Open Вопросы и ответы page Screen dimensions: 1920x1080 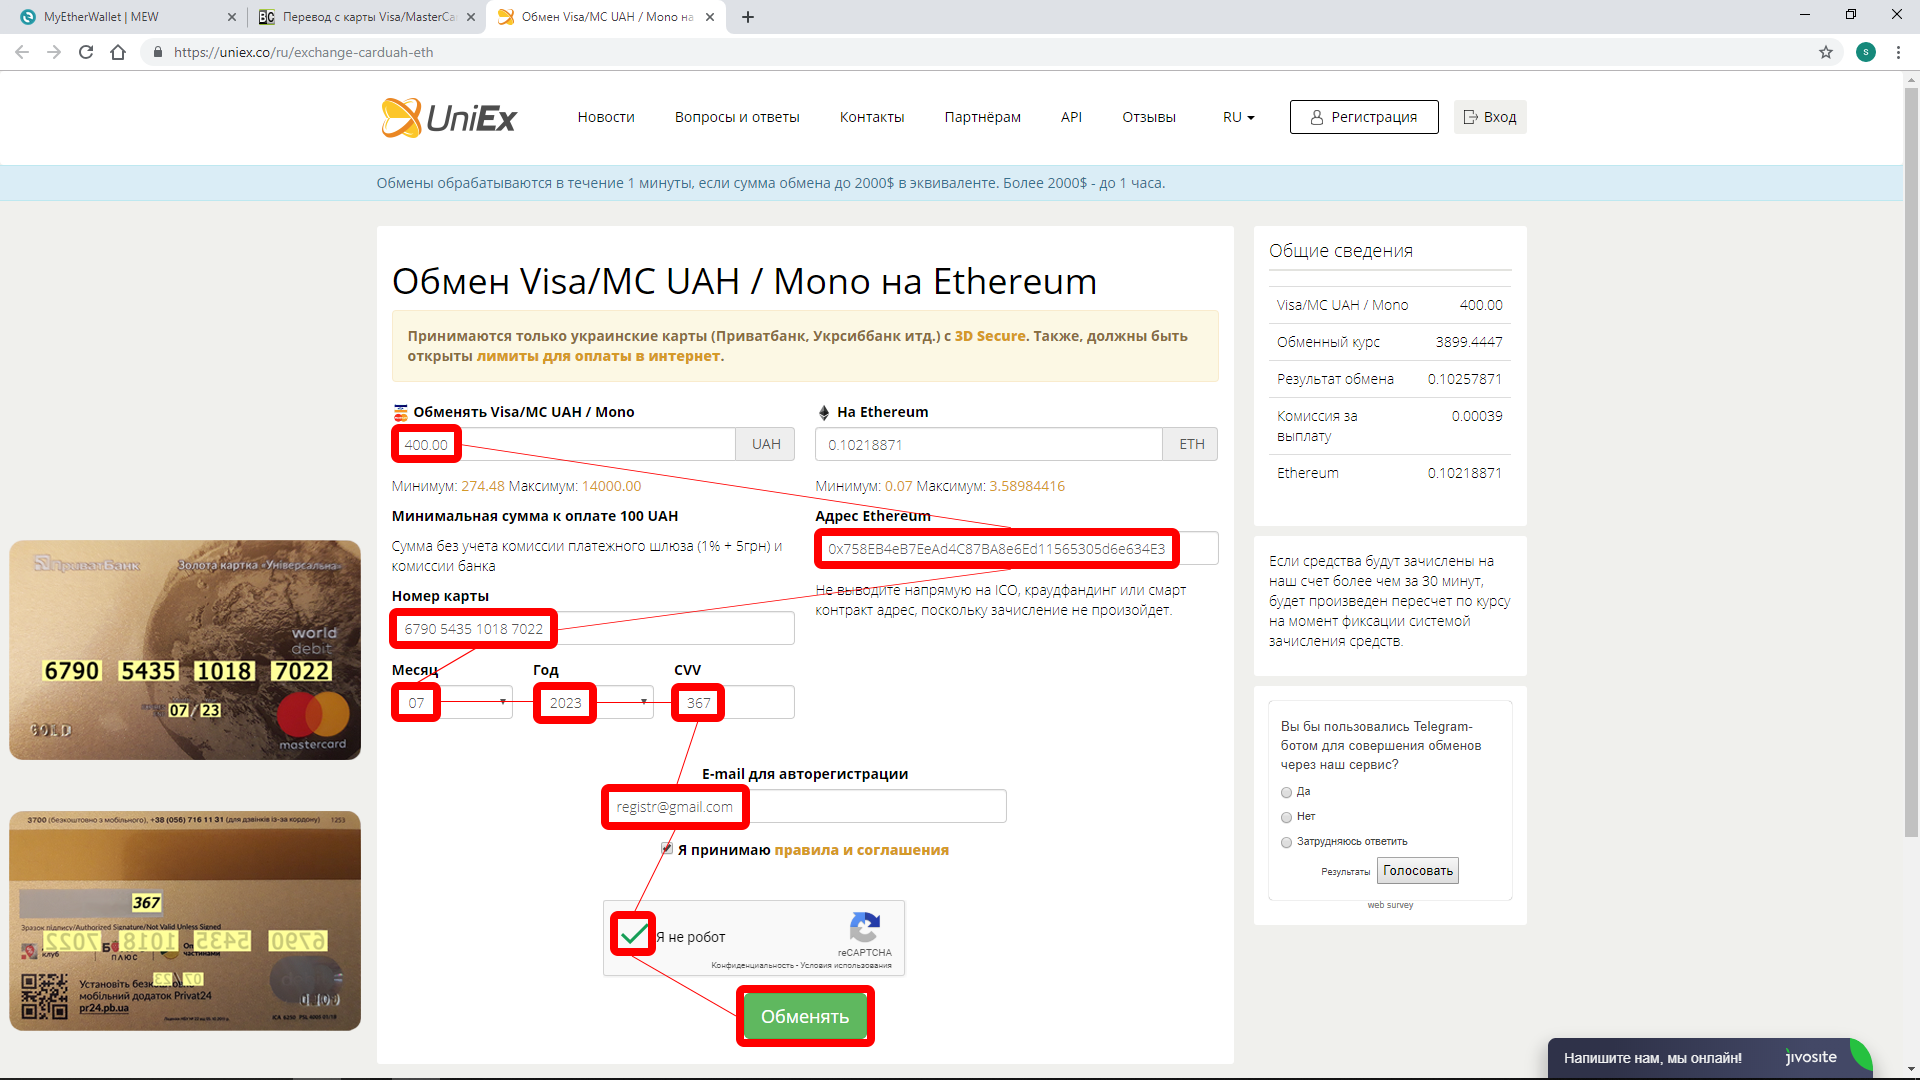737,117
